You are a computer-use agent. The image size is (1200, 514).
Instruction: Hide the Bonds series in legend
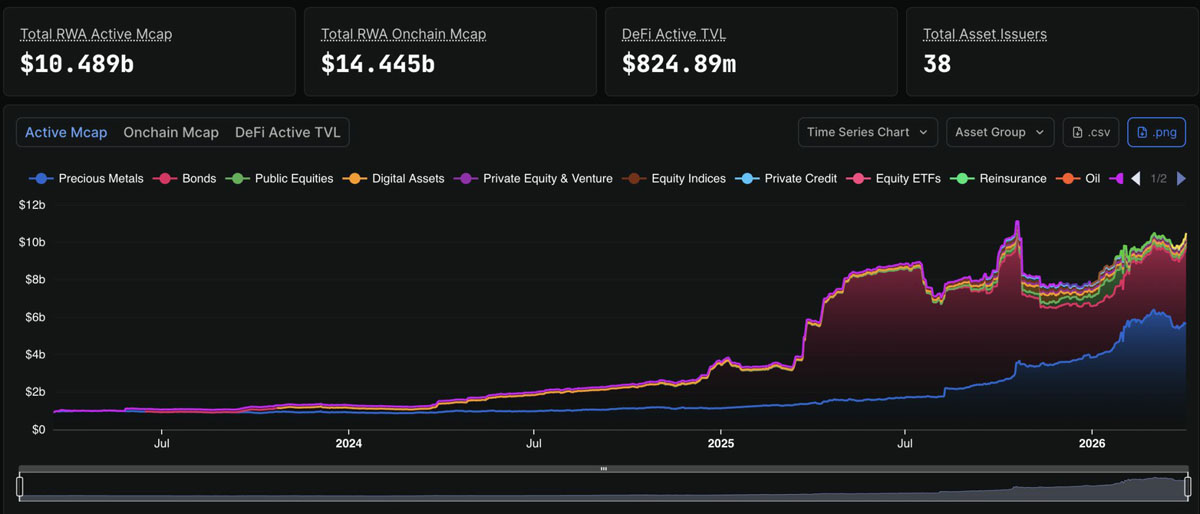coord(198,179)
